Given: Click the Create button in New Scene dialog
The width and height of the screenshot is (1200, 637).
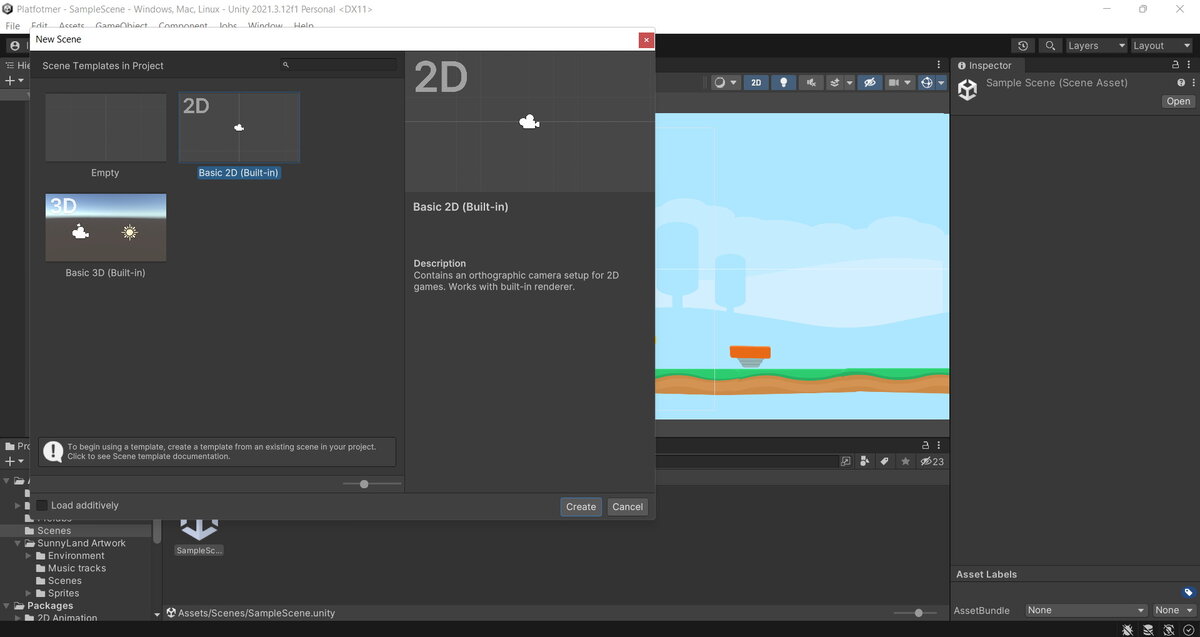Looking at the screenshot, I should 581,507.
